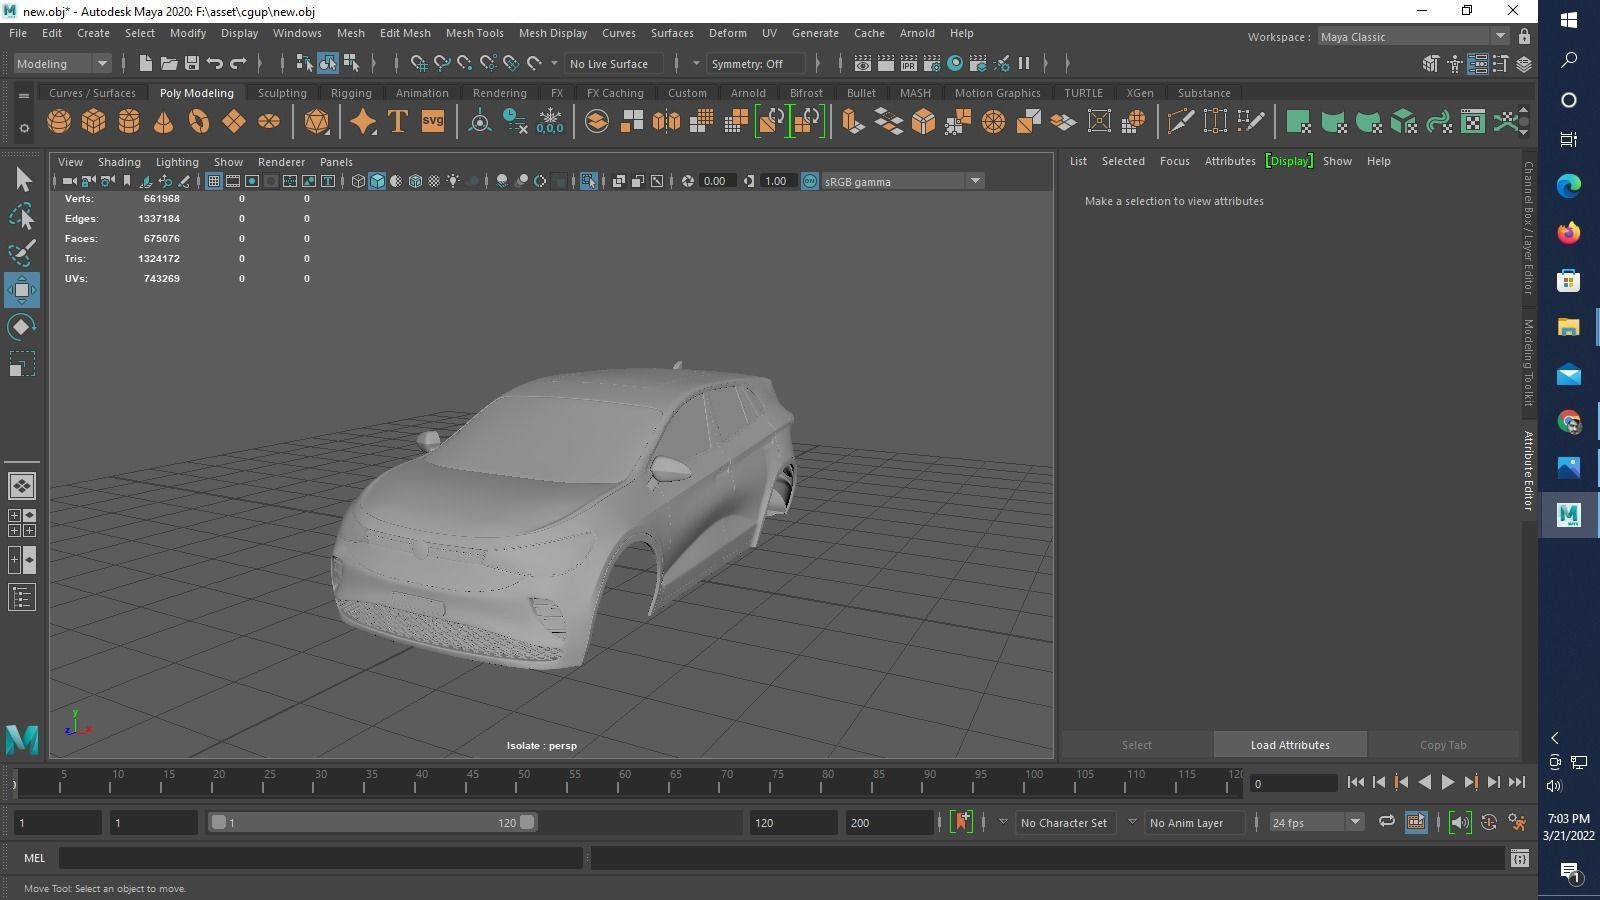This screenshot has height=900, width=1600.
Task: Create a polygon cylinder from shelf
Action: click(x=129, y=122)
